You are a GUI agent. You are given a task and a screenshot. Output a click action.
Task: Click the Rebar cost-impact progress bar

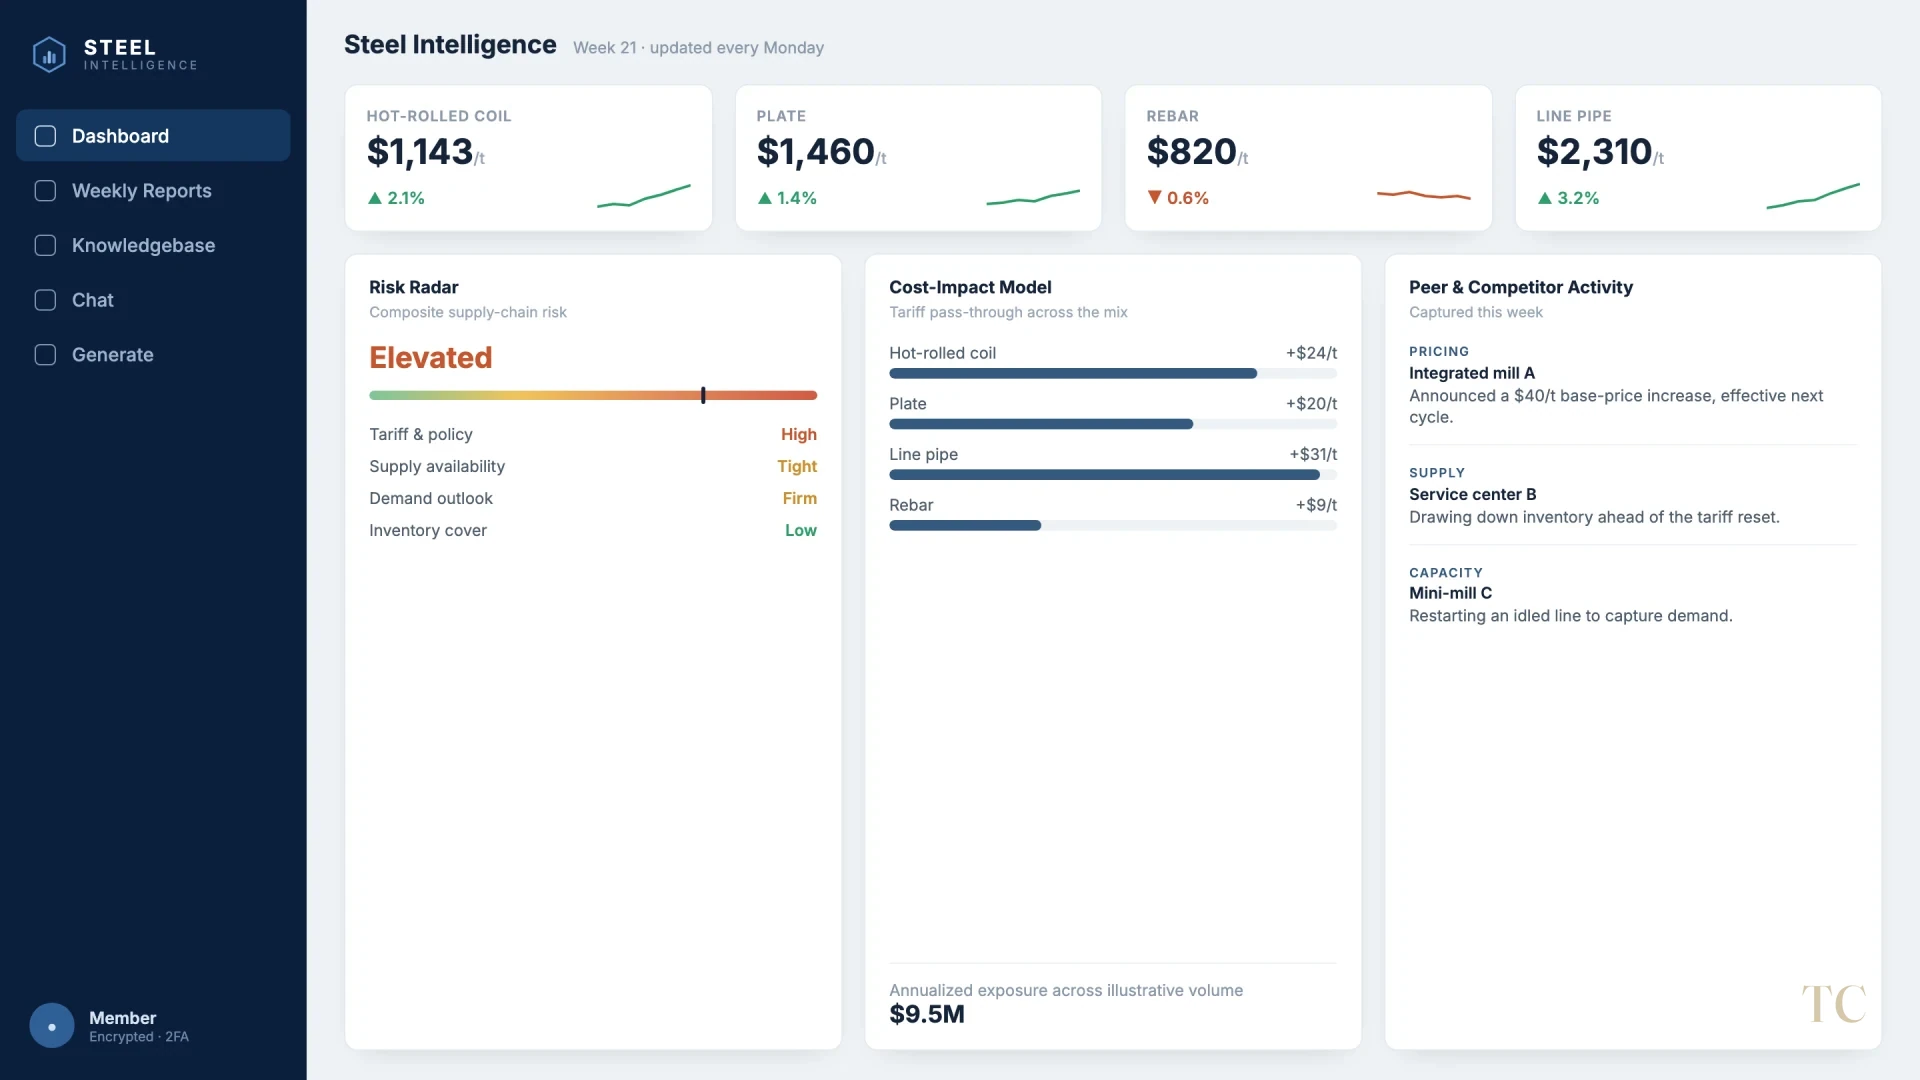pyautogui.click(x=1113, y=526)
